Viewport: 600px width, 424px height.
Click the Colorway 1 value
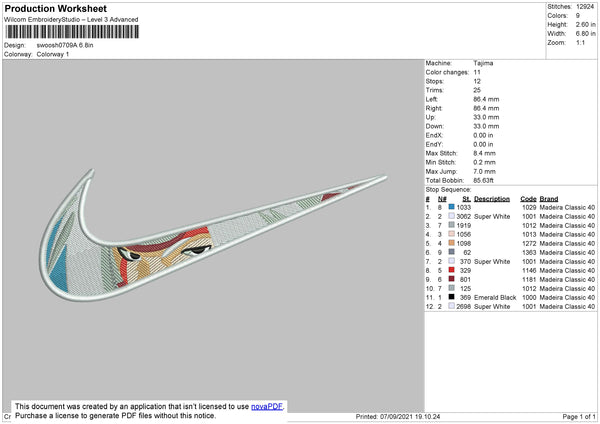53,54
